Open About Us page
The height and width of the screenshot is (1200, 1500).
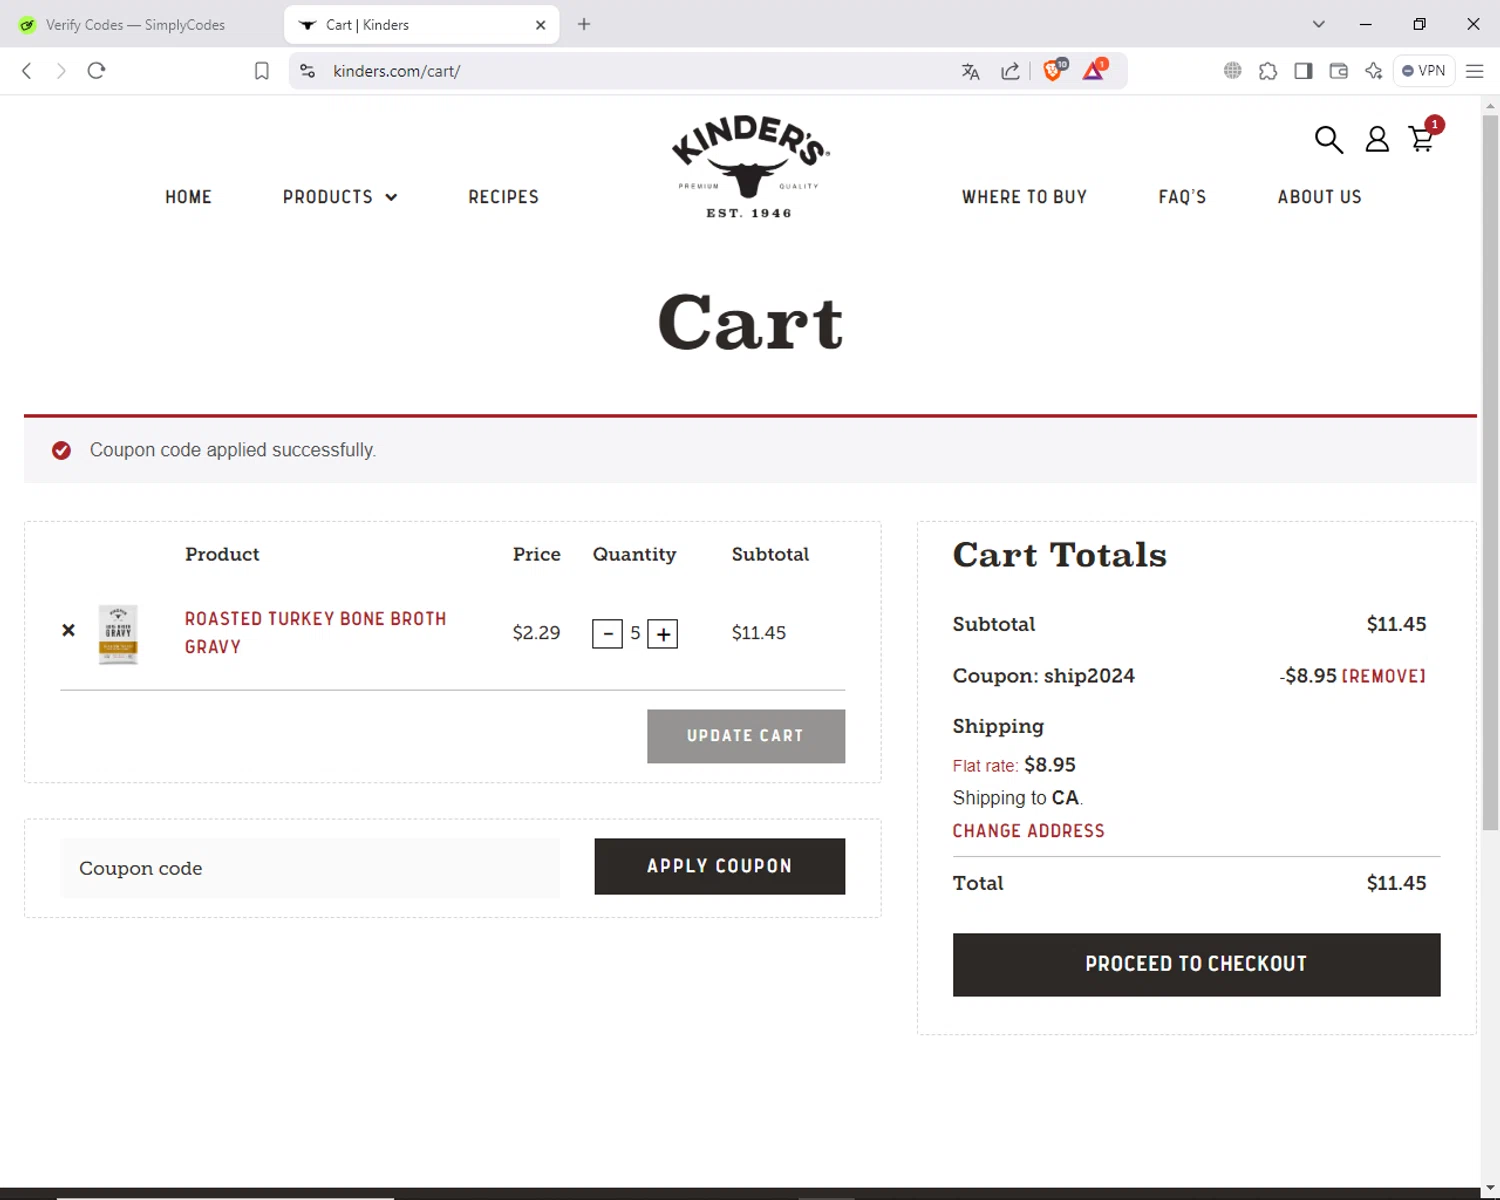[x=1319, y=197]
